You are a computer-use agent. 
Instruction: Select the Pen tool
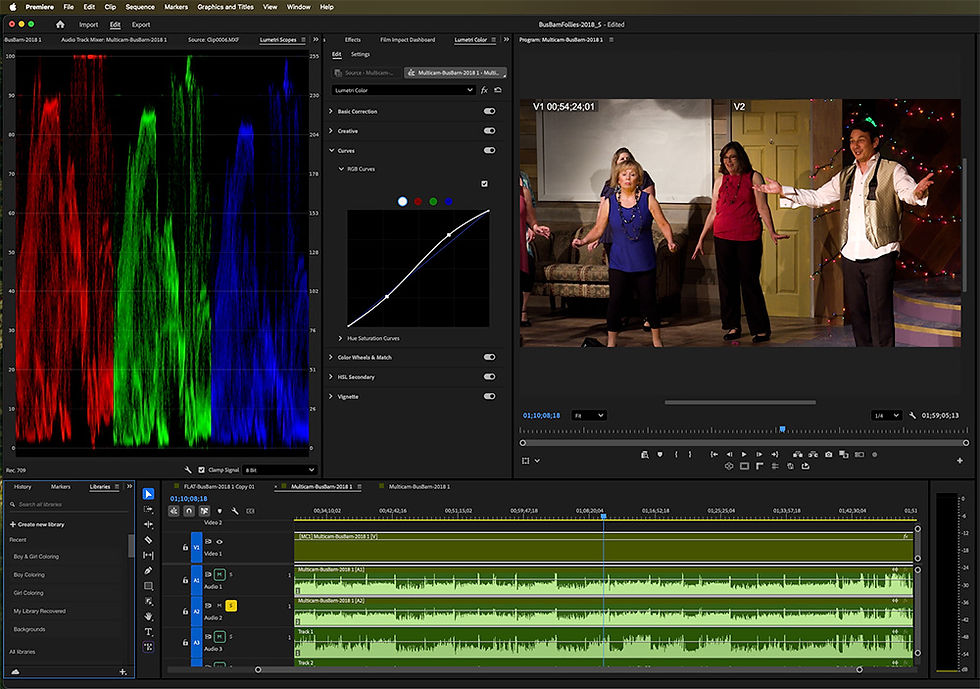(x=148, y=570)
